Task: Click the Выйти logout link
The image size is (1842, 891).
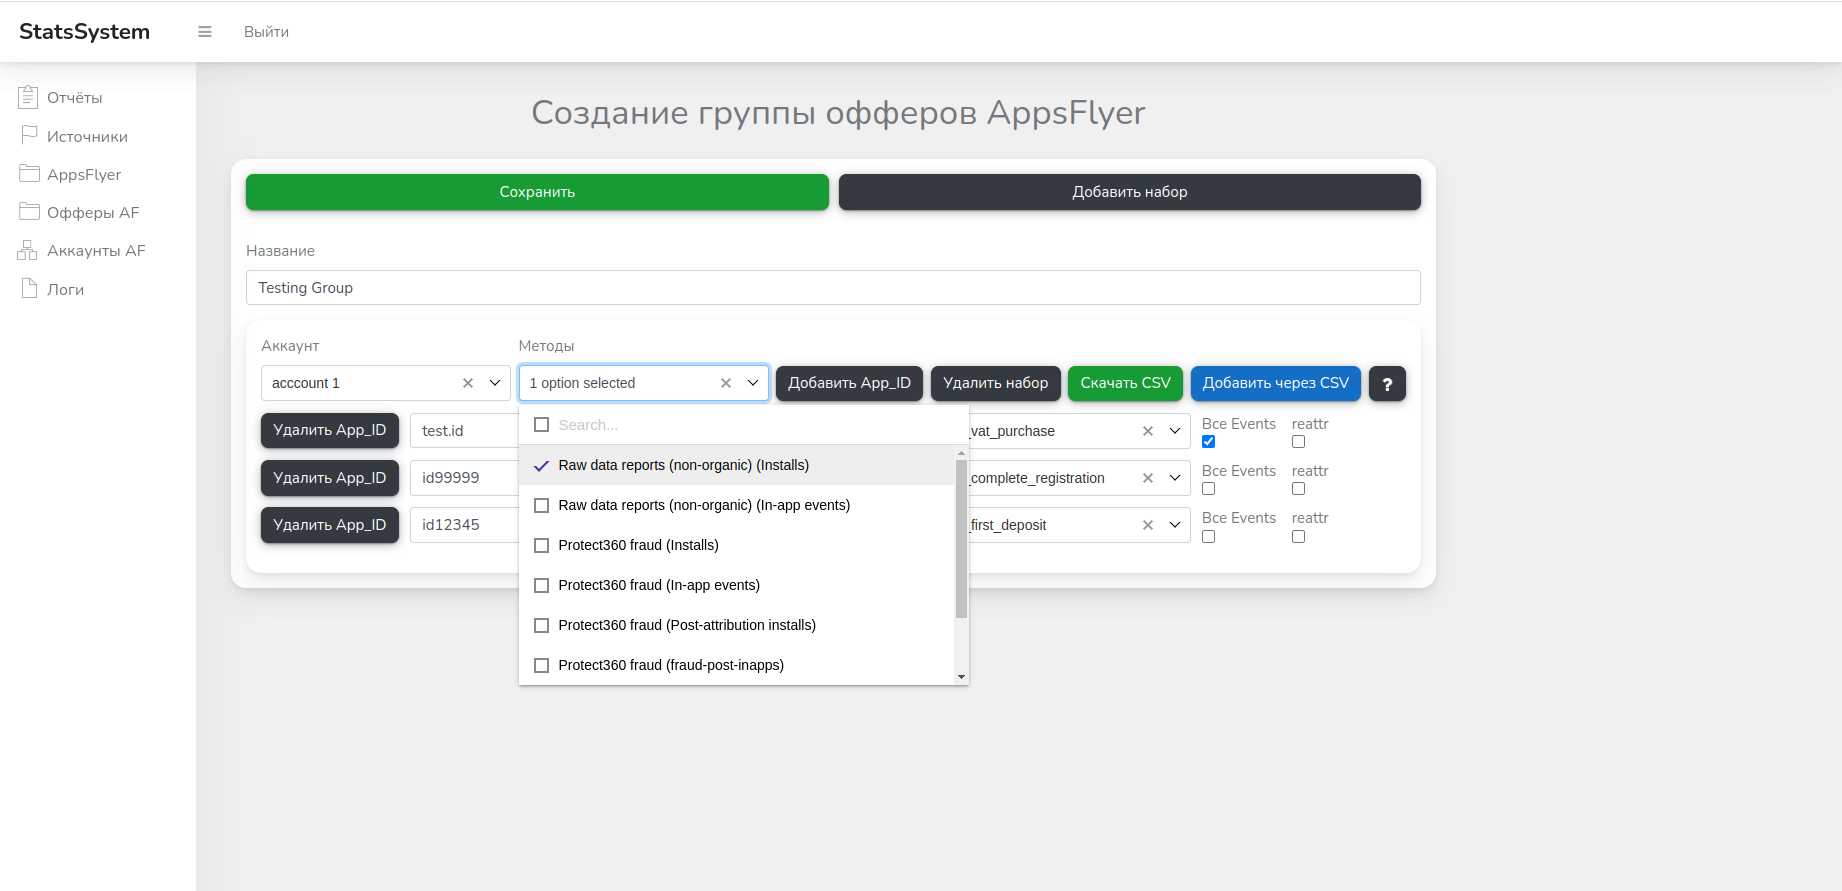Action: coord(266,32)
